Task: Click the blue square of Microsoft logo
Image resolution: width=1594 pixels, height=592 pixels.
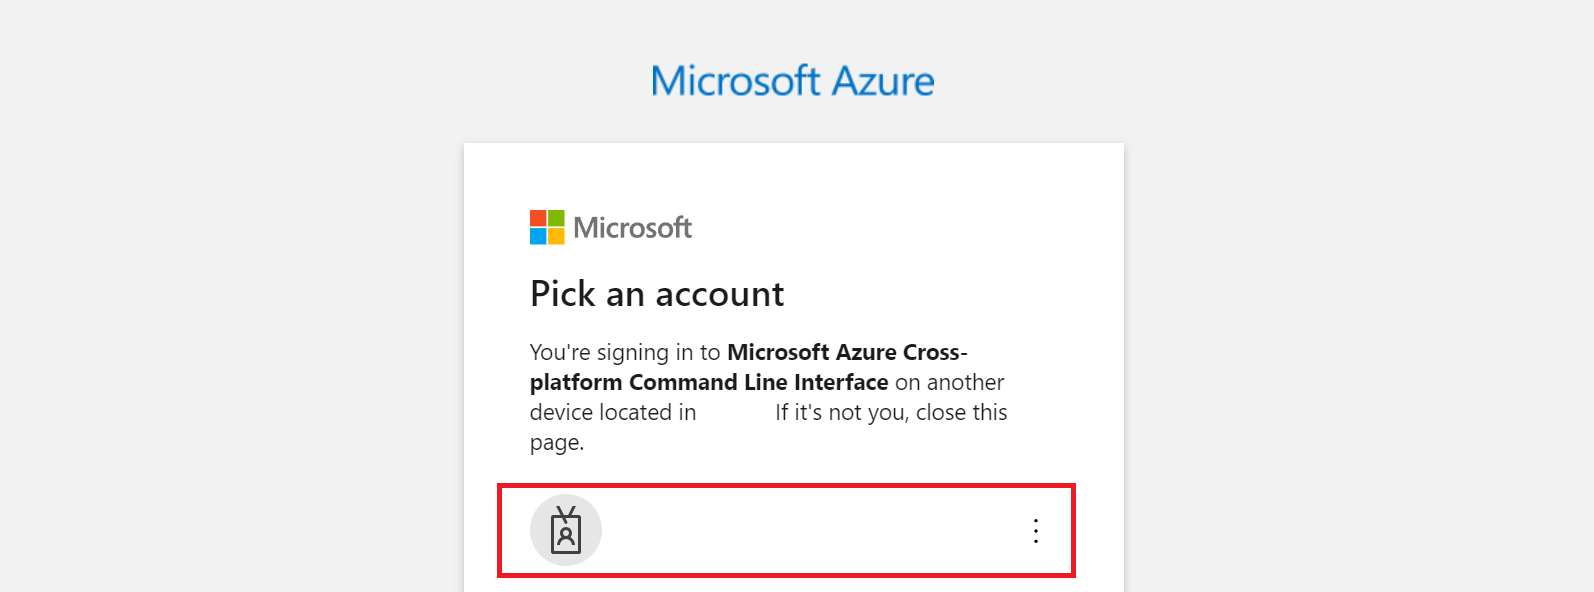Action: pyautogui.click(x=538, y=236)
